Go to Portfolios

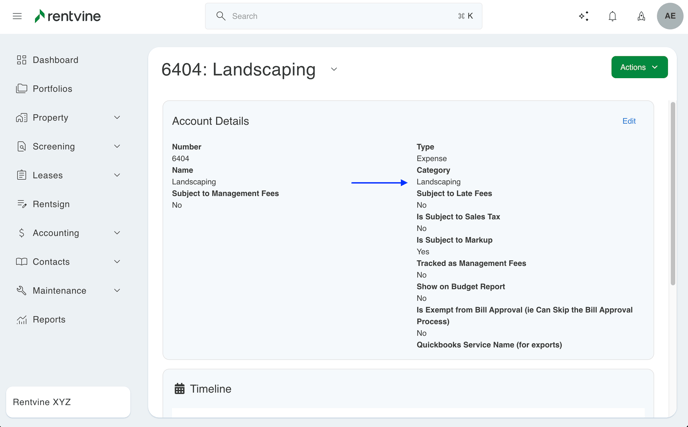coord(52,89)
